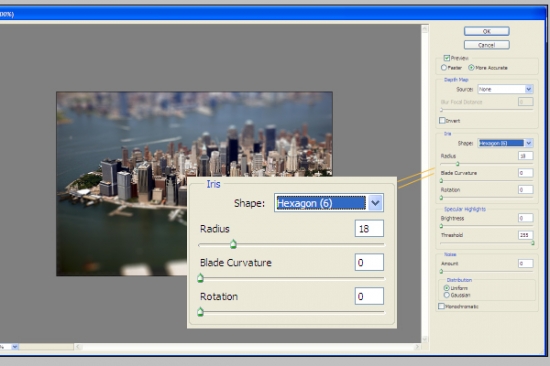Click Rotation slider handle in right-side settings panel
This screenshot has height=366, width=550.
[441, 198]
